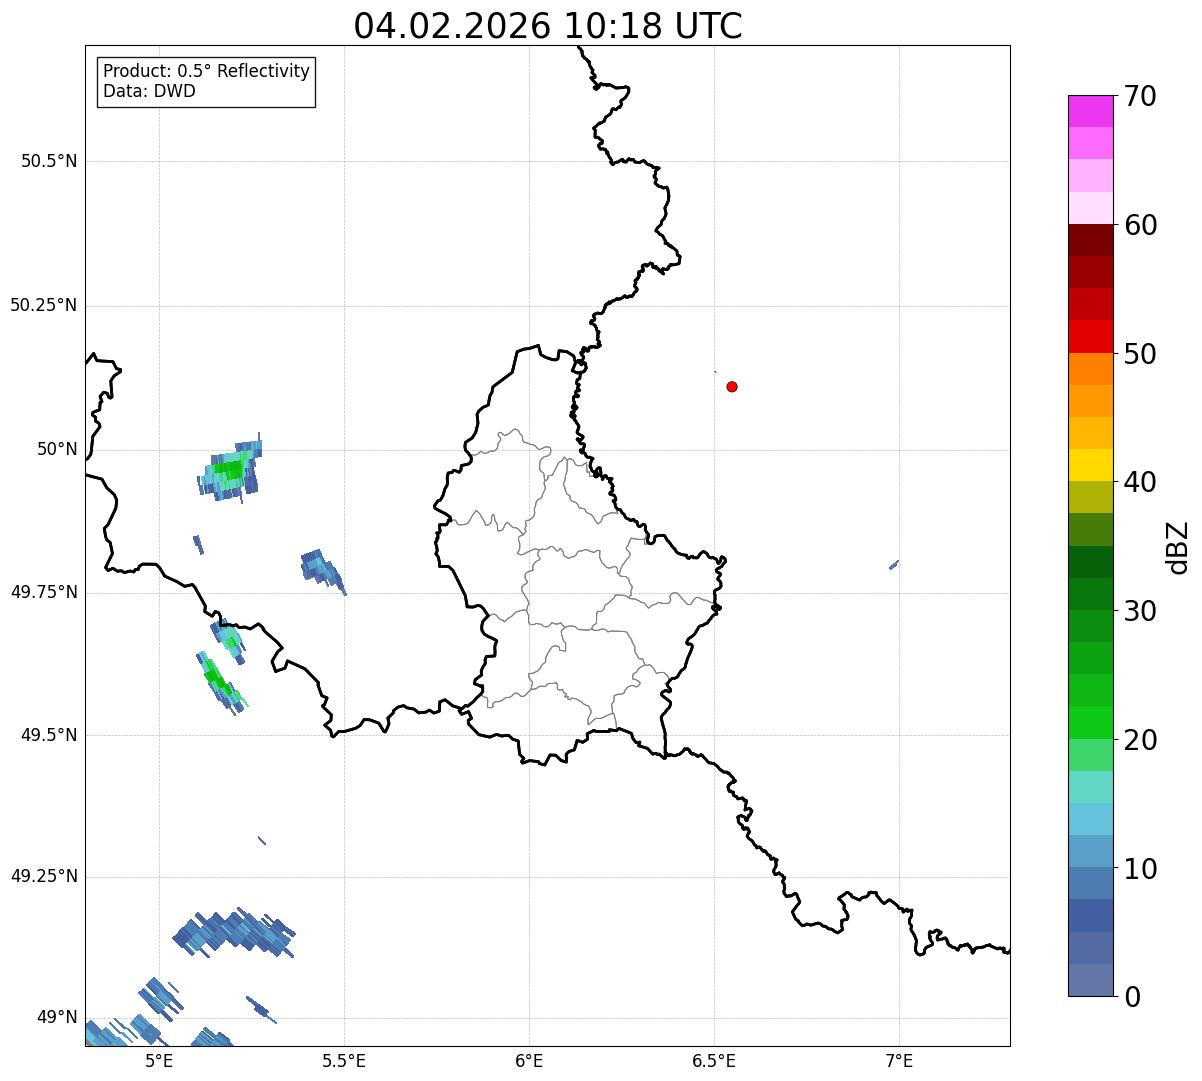Click the 6.5°E longitude label
This screenshot has width=1202, height=1081.
pos(714,1061)
